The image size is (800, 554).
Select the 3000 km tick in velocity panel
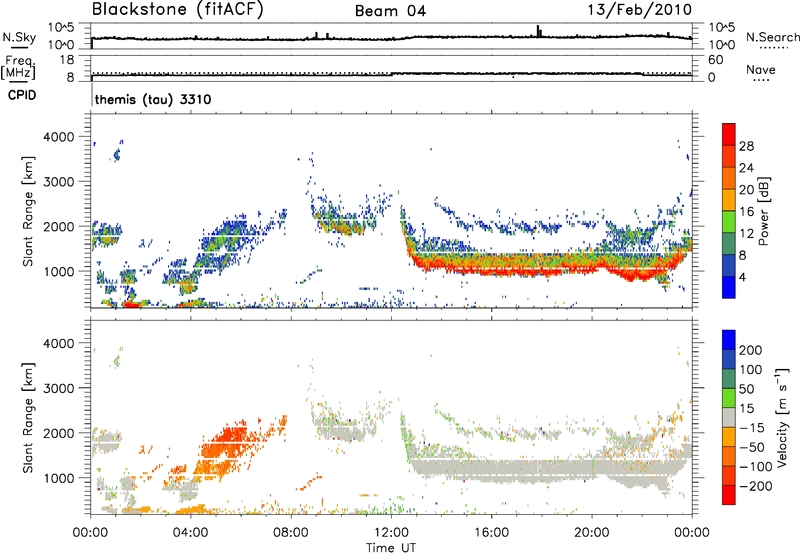click(59, 388)
